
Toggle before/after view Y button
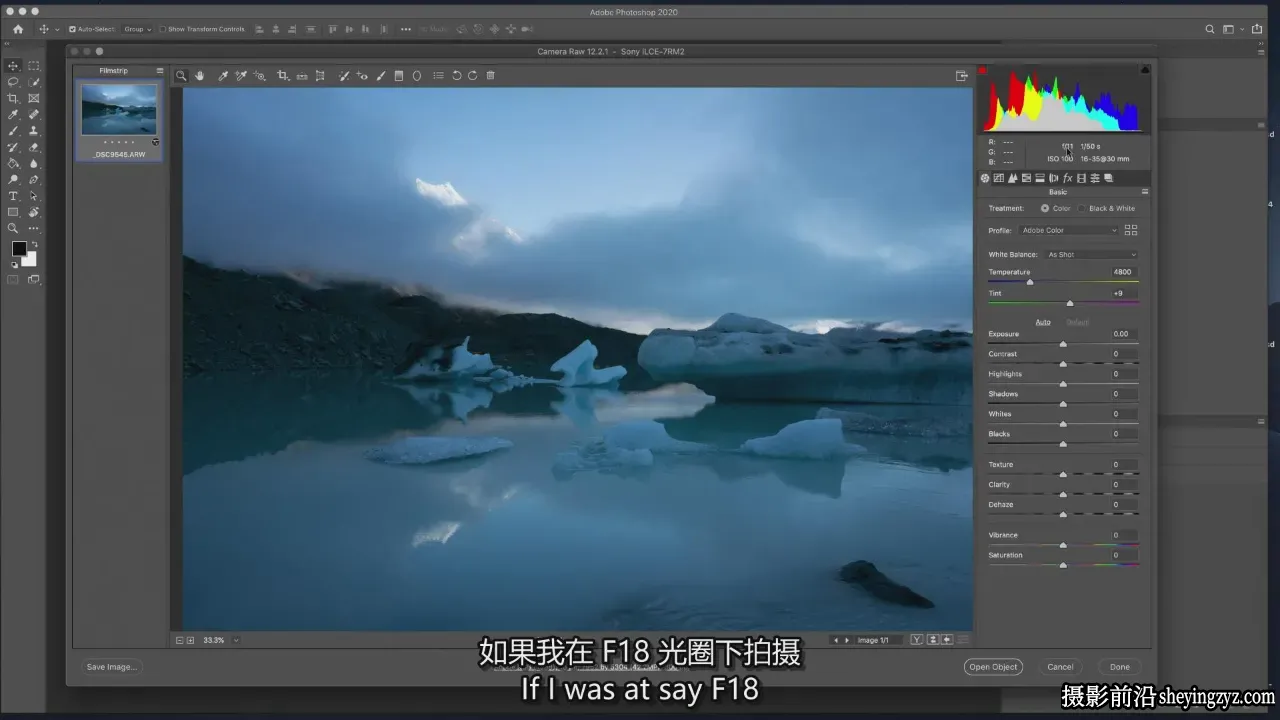click(x=917, y=640)
